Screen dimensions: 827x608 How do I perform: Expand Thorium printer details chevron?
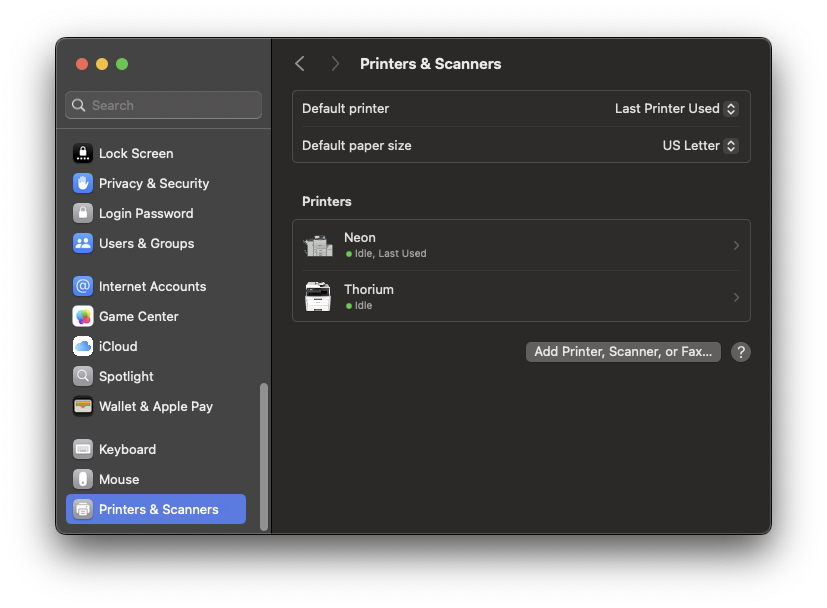point(736,297)
